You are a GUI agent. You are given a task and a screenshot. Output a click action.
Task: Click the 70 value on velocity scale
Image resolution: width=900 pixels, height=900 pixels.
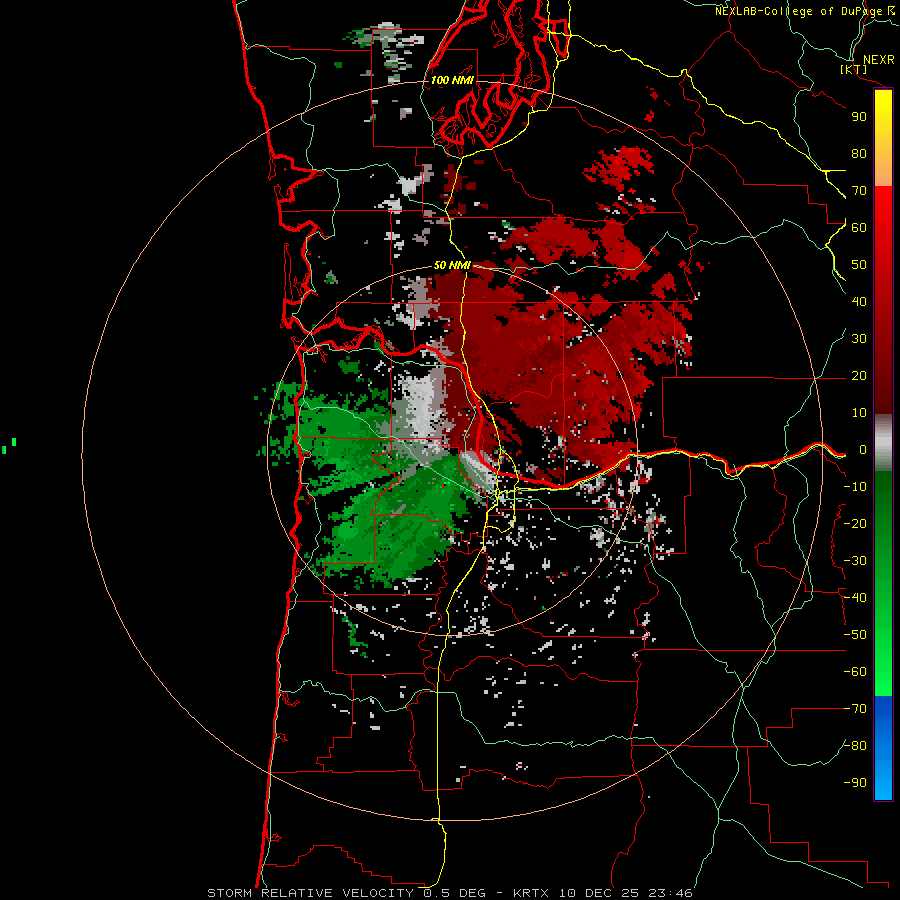click(859, 191)
